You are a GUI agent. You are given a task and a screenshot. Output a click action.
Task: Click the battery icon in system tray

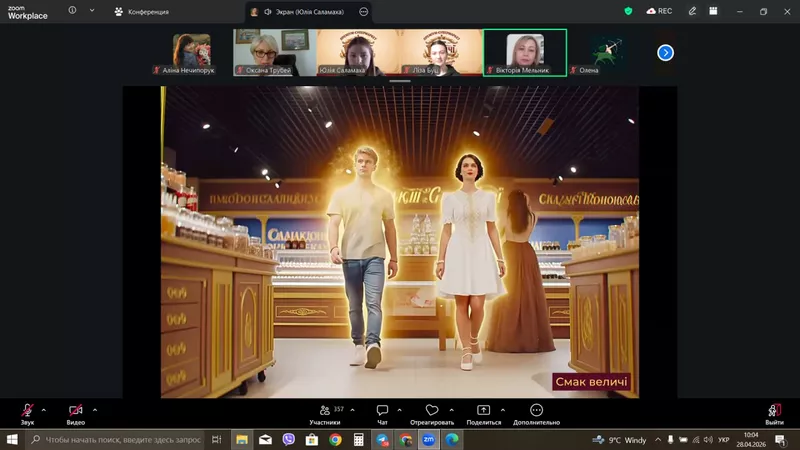683,440
